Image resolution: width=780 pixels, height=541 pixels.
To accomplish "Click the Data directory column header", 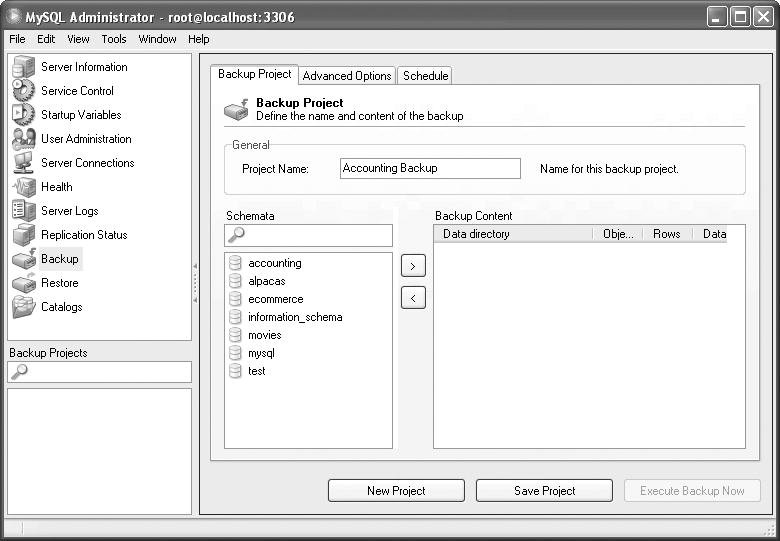I will pos(513,234).
